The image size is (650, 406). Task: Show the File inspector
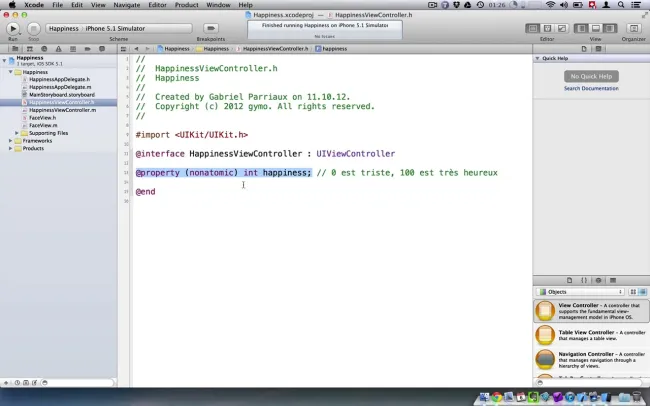pyautogui.click(x=584, y=49)
